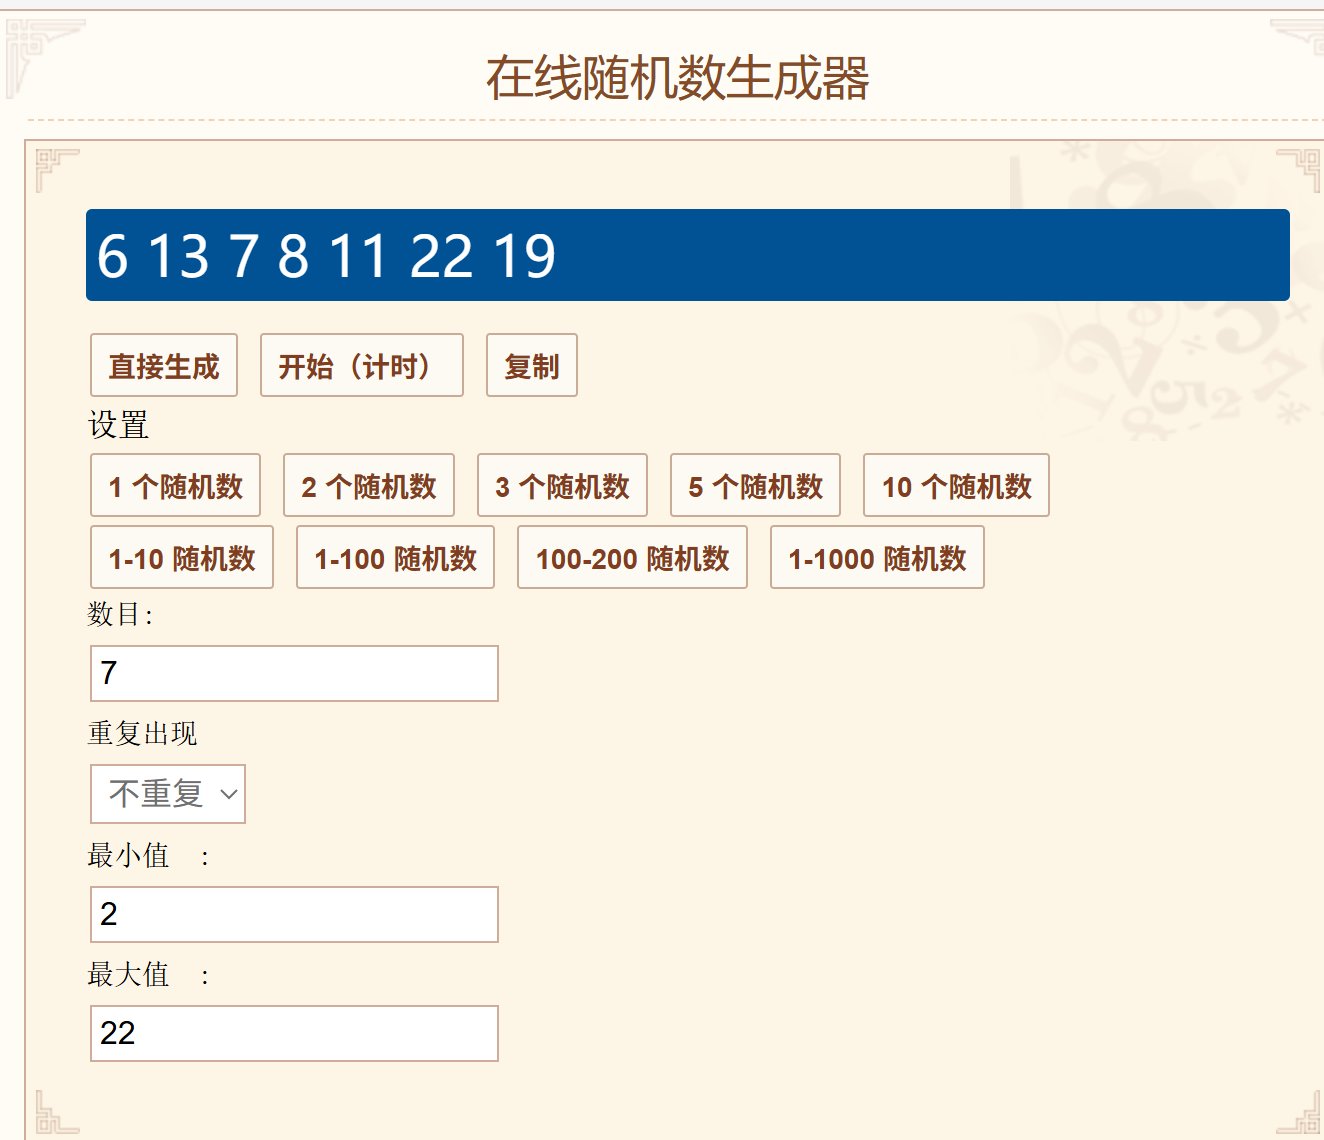Click the 设置 section label
1324x1140 pixels.
tap(119, 426)
